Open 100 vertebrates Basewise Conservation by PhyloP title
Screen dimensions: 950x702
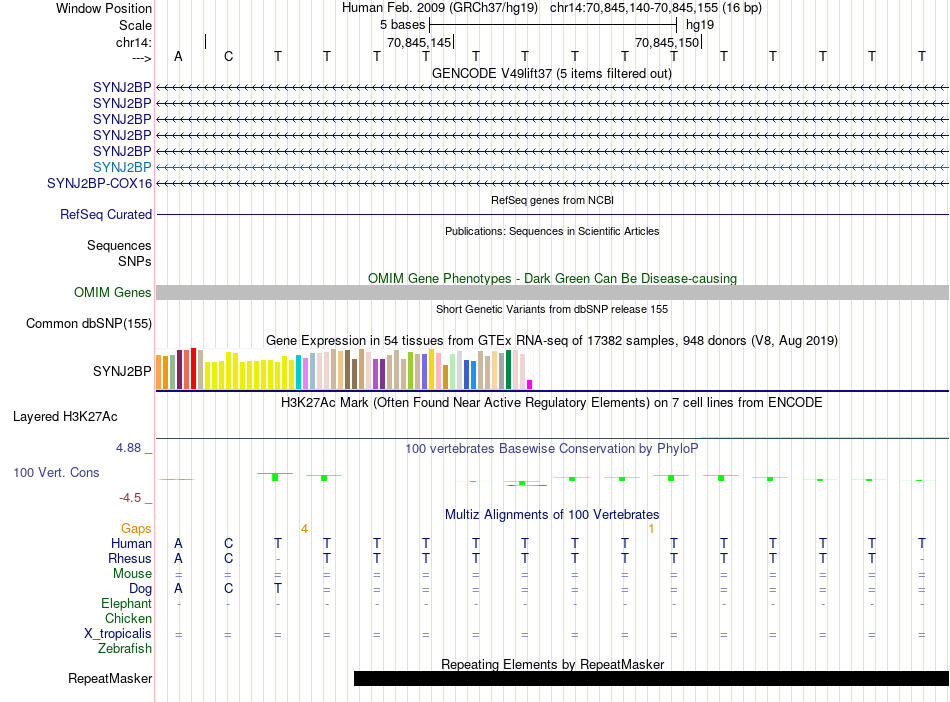click(552, 448)
